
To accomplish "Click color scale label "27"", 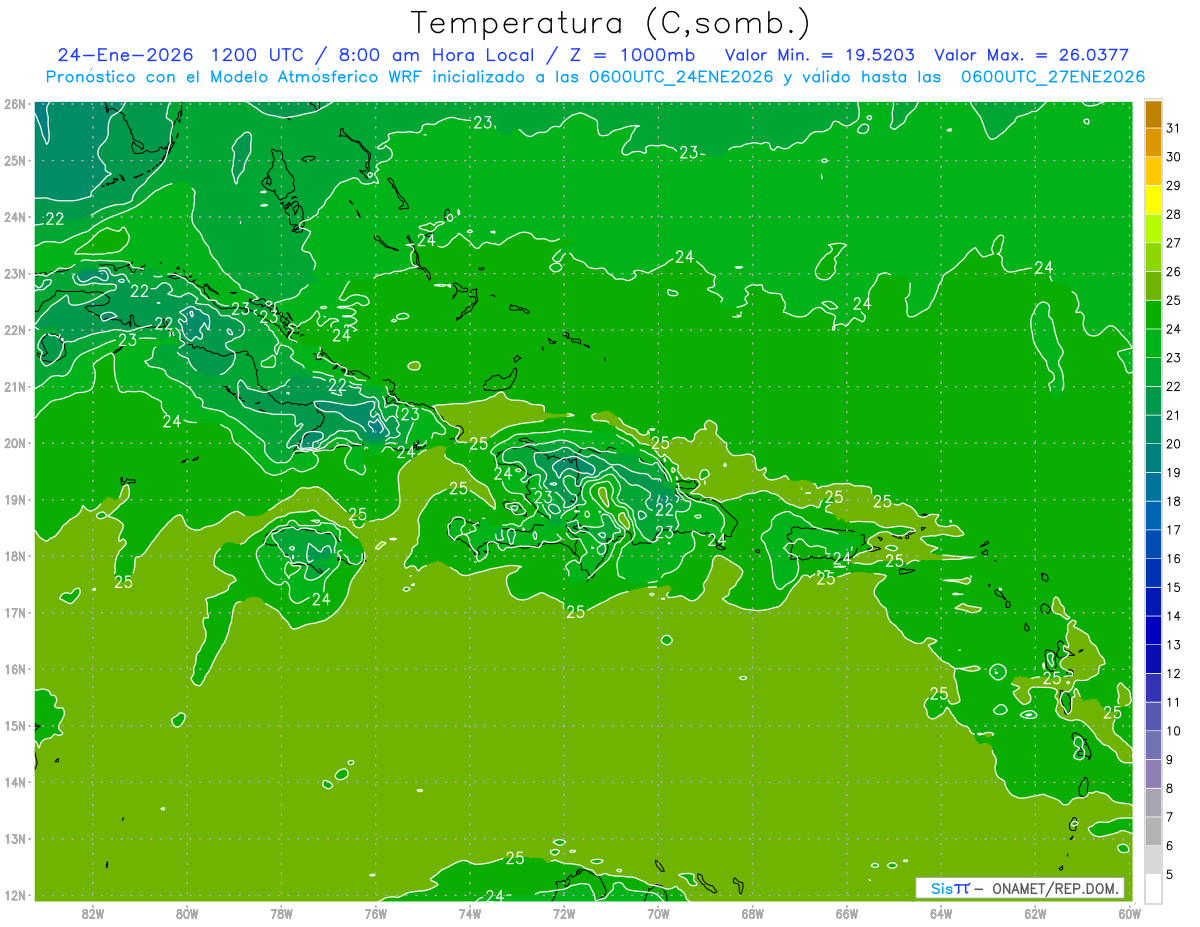I will 1173,243.
